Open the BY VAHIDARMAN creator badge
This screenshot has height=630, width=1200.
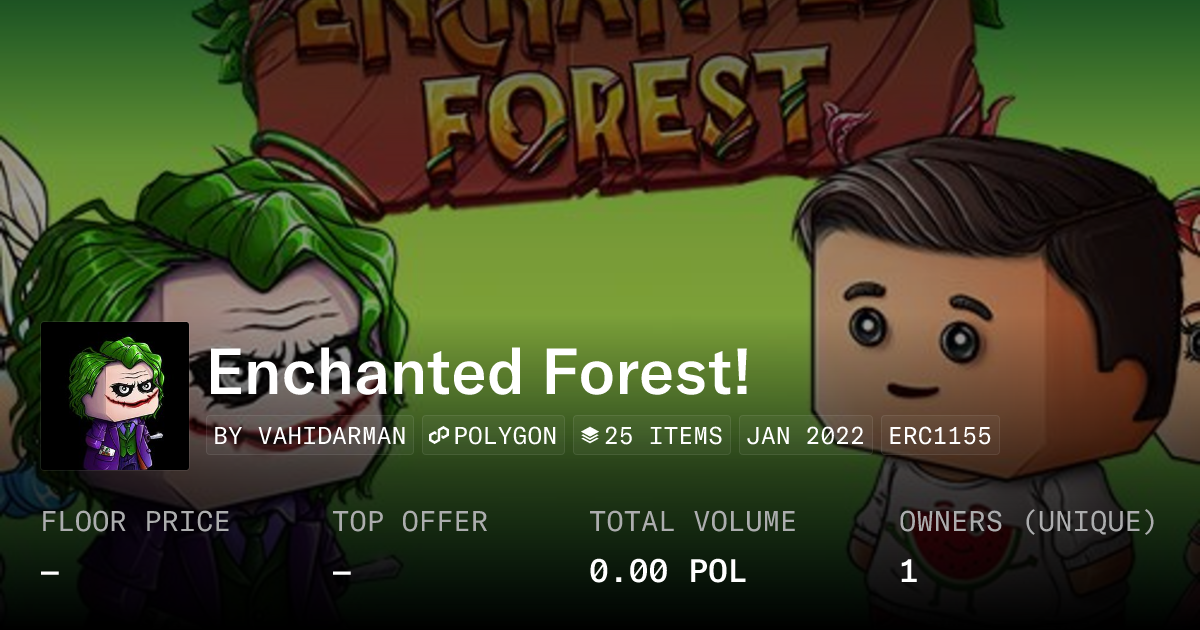[x=310, y=436]
